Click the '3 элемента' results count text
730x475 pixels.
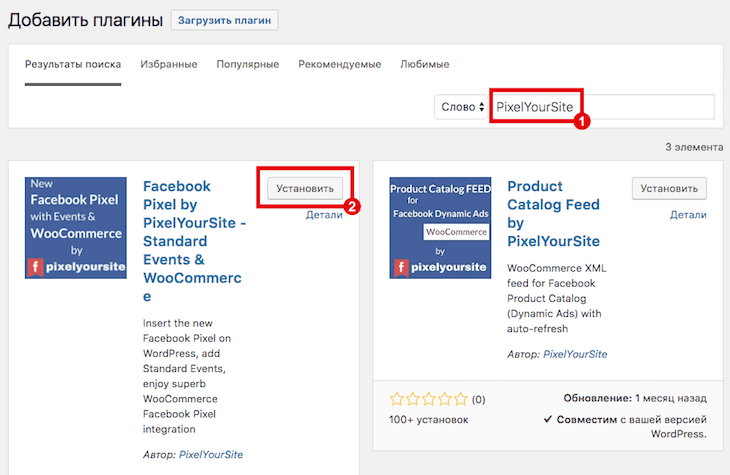(x=694, y=147)
